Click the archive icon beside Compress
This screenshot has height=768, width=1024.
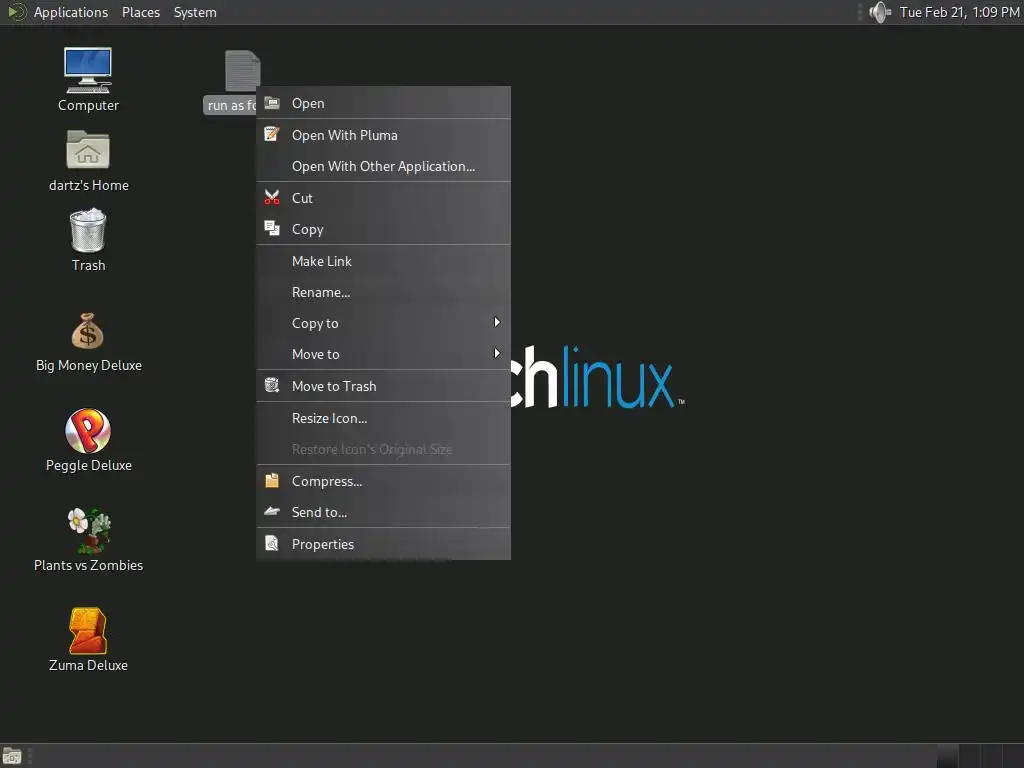272,481
